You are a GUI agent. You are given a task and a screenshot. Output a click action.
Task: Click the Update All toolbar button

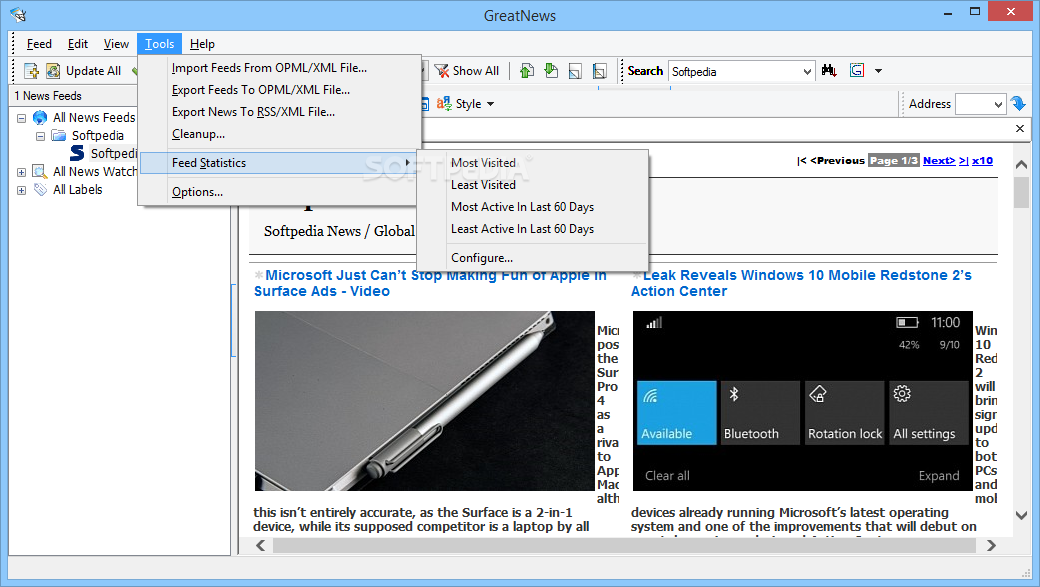coord(84,71)
